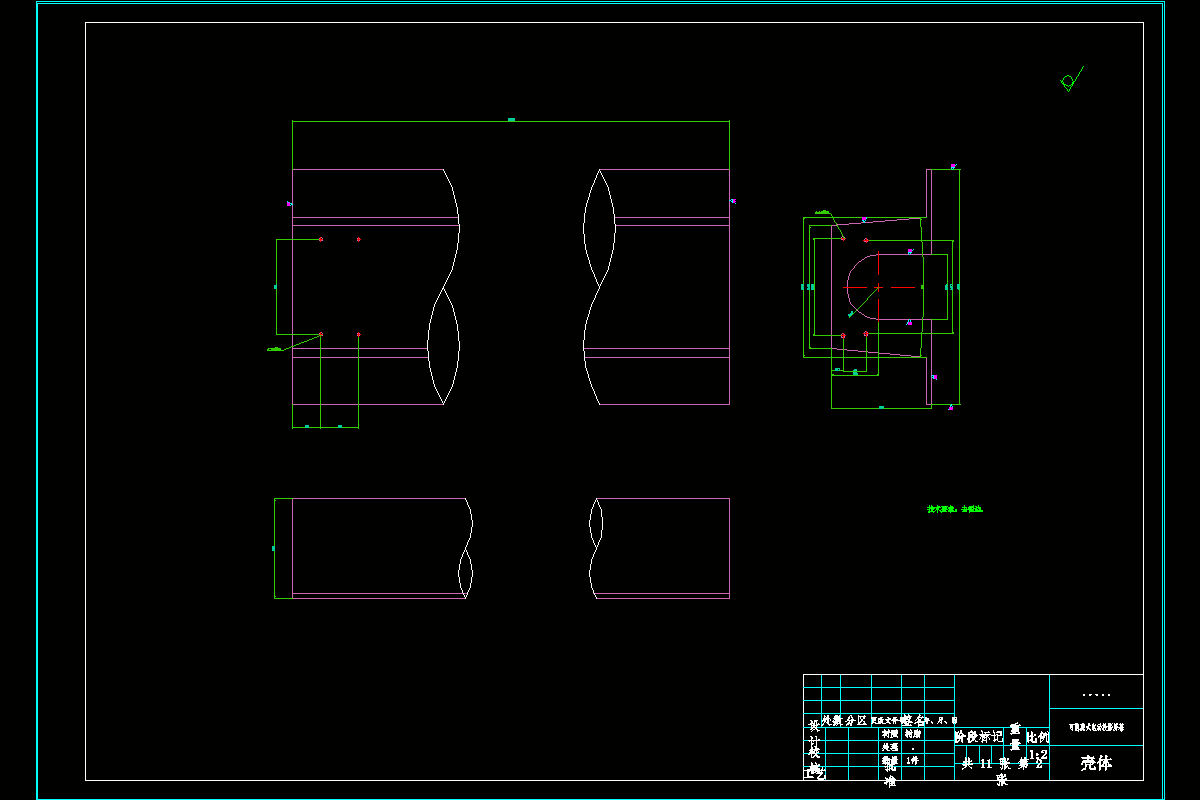Click the height dimension text left of bottom view
The height and width of the screenshot is (800, 1200).
pyautogui.click(x=273, y=548)
